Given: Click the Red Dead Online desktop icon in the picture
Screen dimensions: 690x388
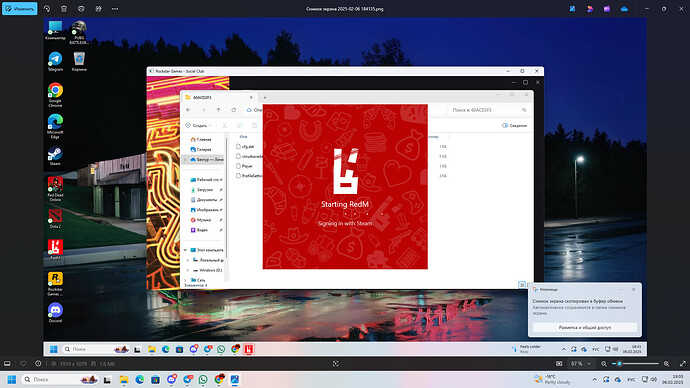Looking at the screenshot, I should 55,188.
